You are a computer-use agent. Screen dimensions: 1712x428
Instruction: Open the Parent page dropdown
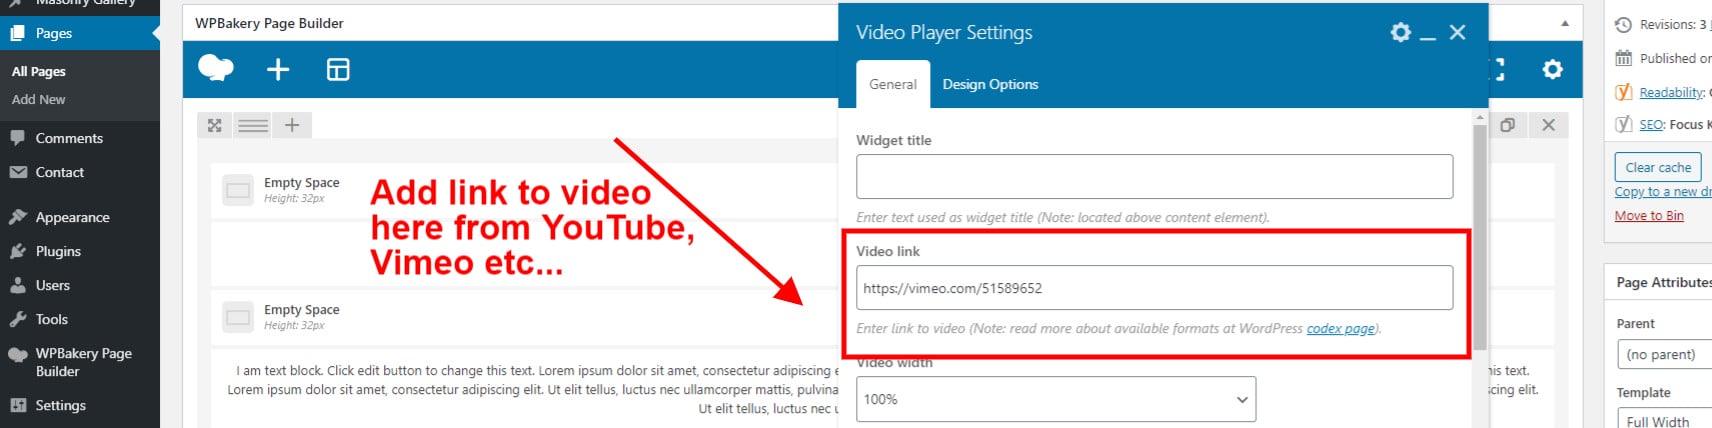pyautogui.click(x=1664, y=354)
